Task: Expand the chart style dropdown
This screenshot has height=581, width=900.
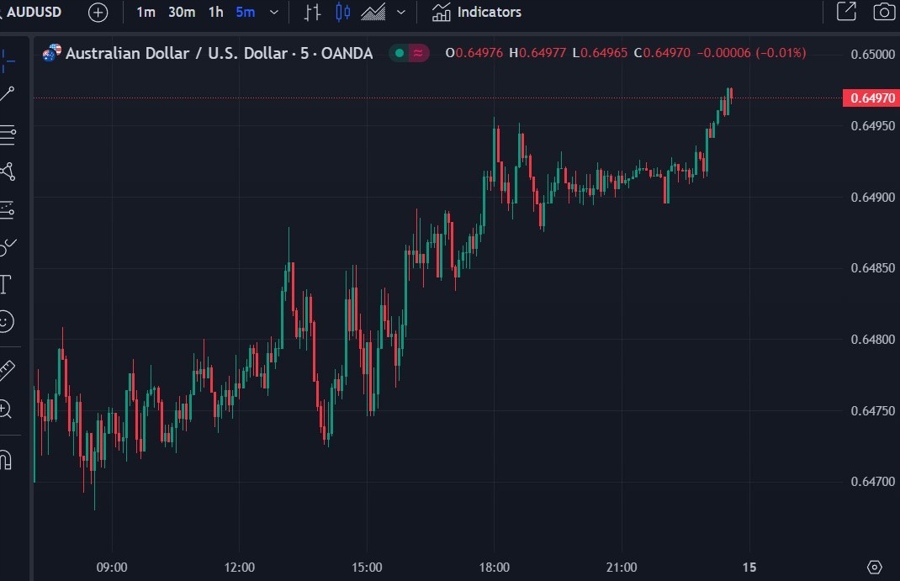Action: tap(401, 12)
